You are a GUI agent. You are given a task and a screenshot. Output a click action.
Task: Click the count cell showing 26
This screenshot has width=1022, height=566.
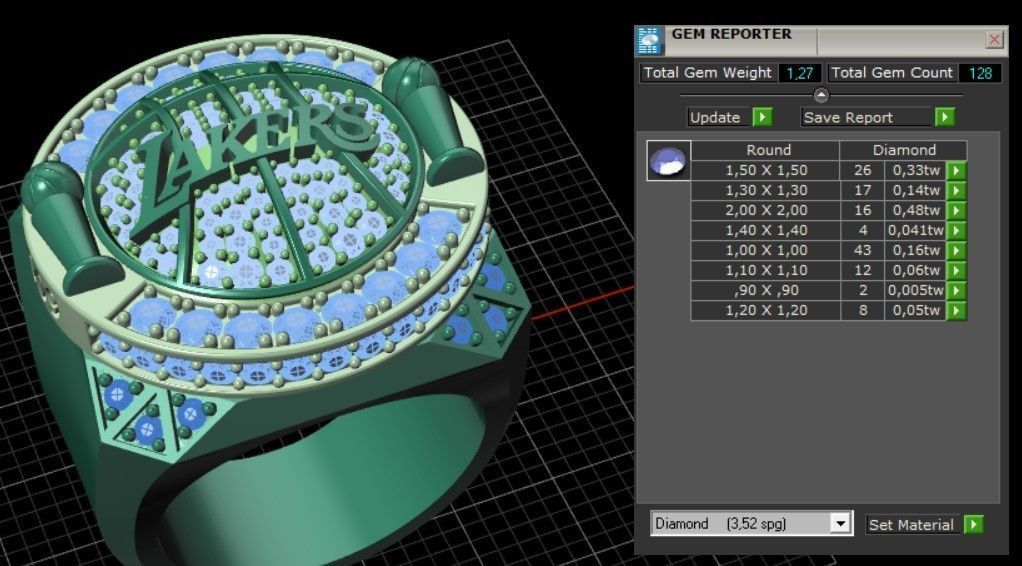point(862,171)
